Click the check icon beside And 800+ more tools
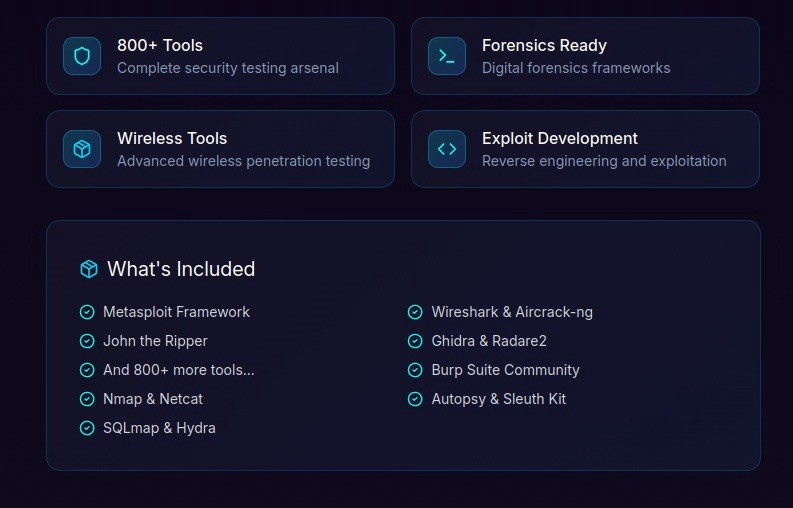Viewport: 793px width, 508px height. (87, 370)
